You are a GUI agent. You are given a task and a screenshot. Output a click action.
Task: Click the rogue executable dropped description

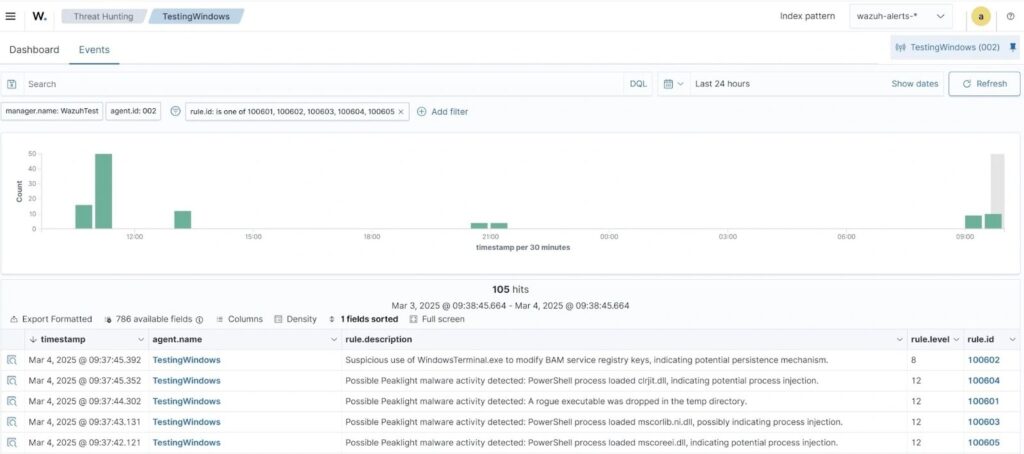pos(546,401)
